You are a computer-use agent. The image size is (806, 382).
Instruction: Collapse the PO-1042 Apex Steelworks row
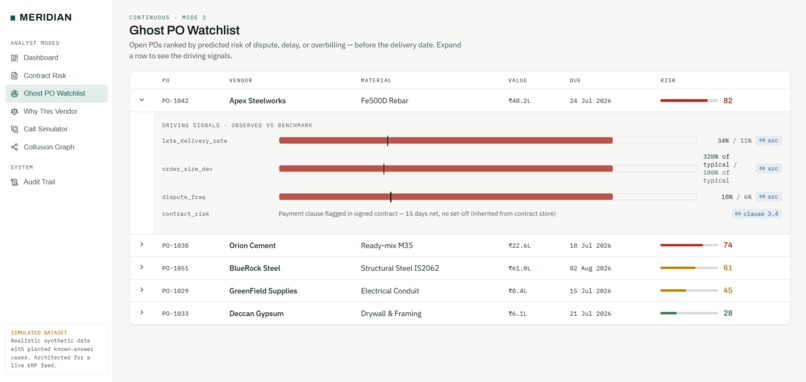tap(142, 100)
